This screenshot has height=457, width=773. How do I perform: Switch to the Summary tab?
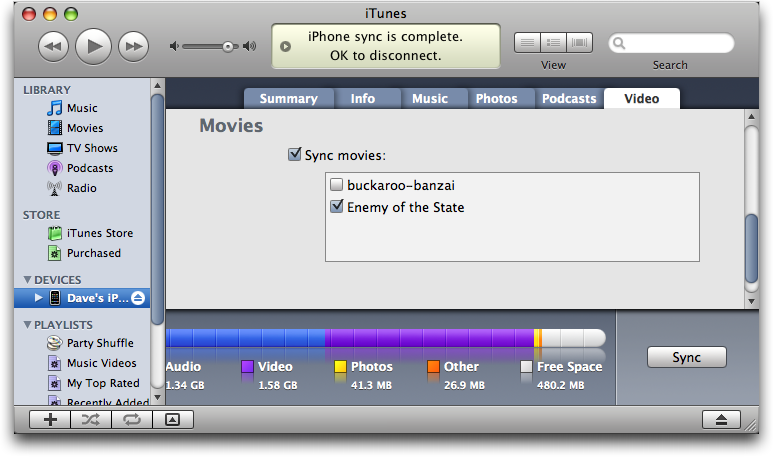coord(289,99)
